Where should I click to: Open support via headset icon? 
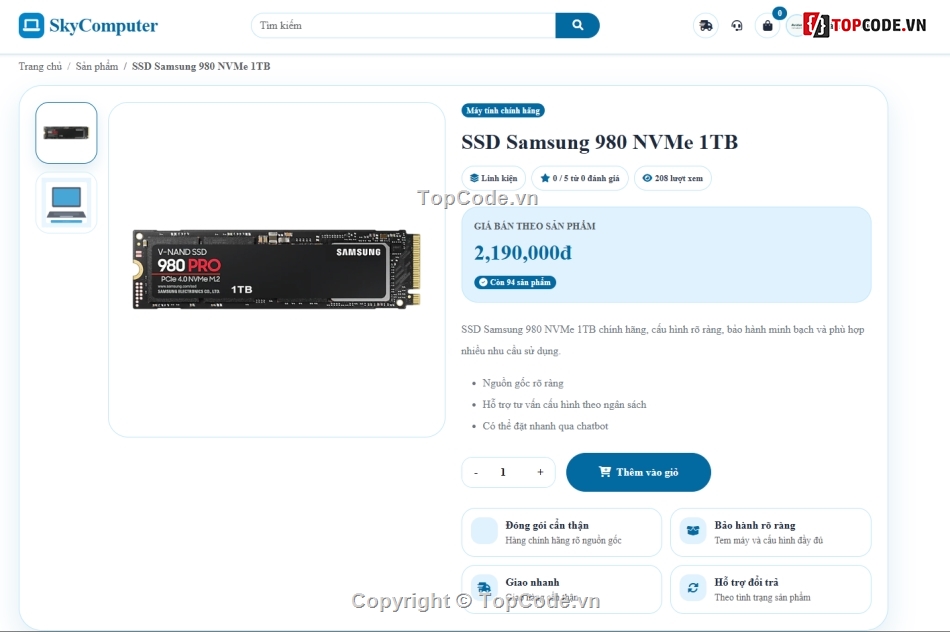click(x=737, y=25)
